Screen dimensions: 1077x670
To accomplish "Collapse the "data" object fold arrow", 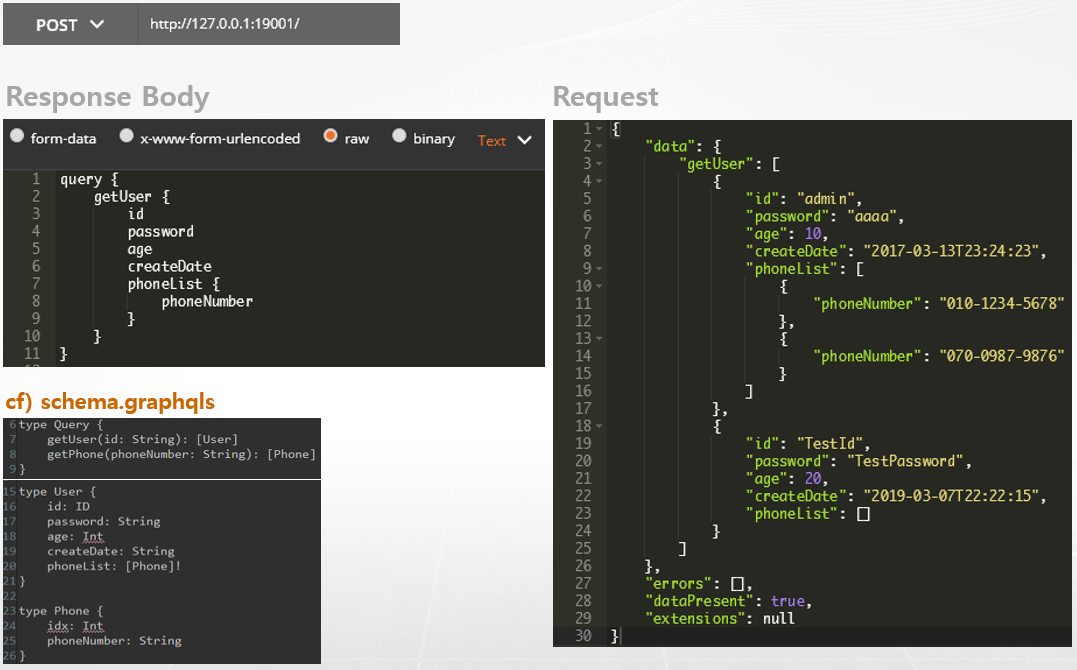I will click(x=599, y=146).
